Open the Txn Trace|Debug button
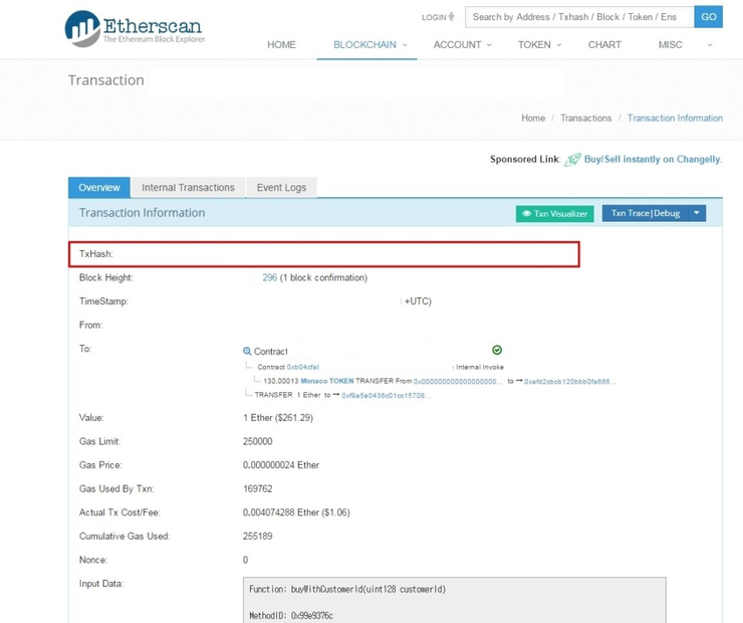743x623 pixels. coord(645,213)
